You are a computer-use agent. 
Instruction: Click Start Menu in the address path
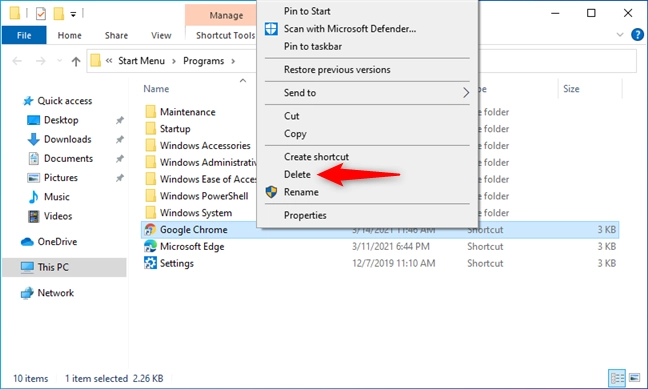coord(141,61)
